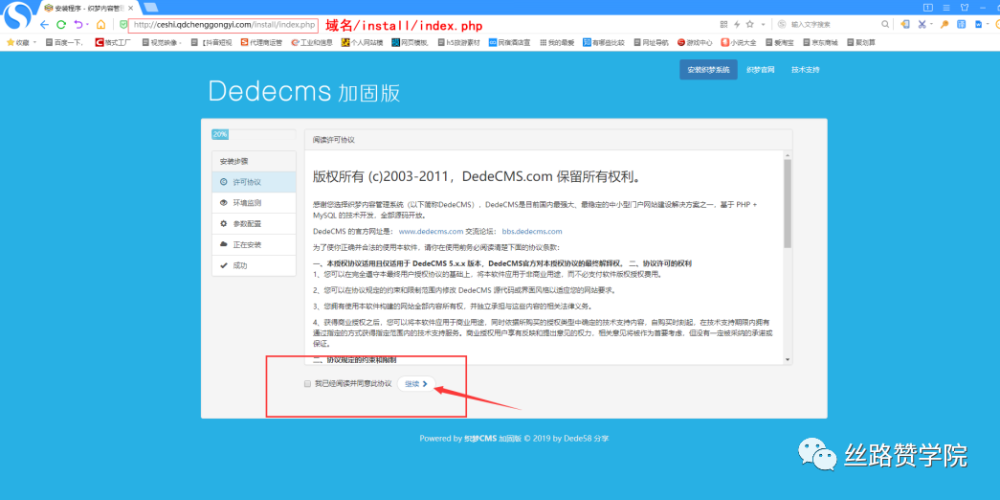The image size is (1000, 500).
Task: Click the license scrollbar down arrow
Action: [788, 360]
